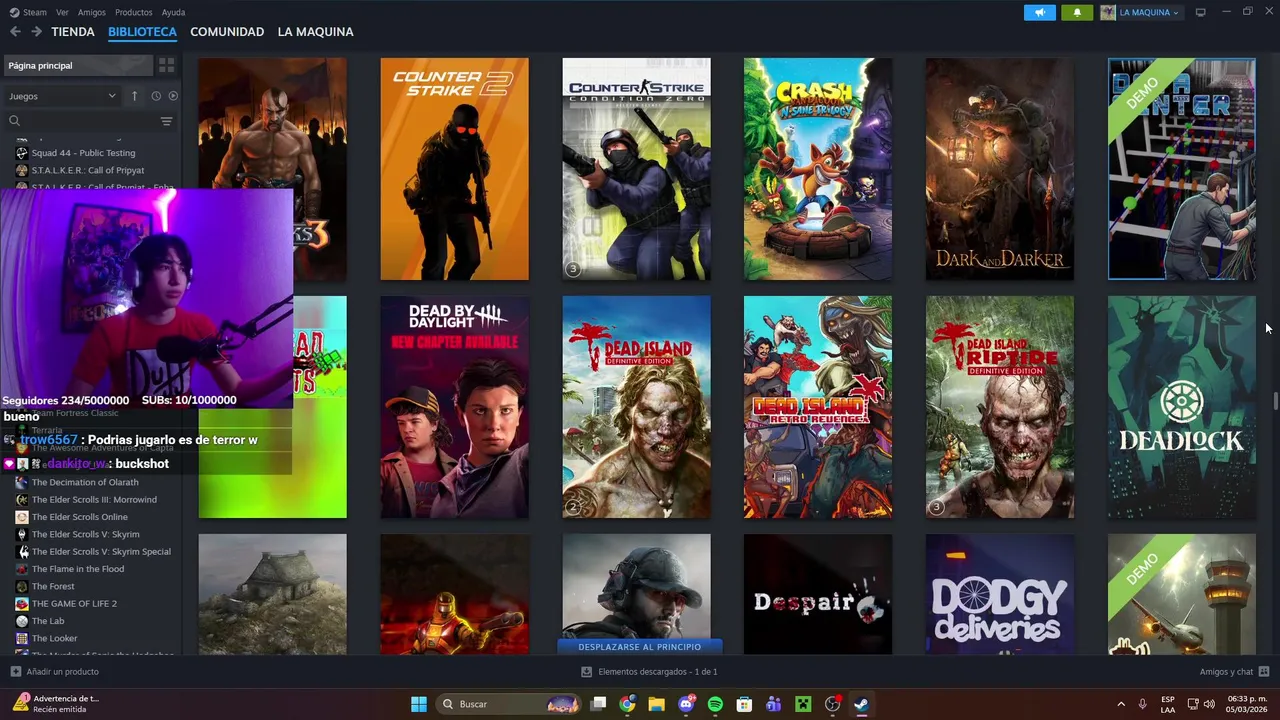Open Google Chrome from taskbar
The height and width of the screenshot is (720, 1280).
point(627,704)
